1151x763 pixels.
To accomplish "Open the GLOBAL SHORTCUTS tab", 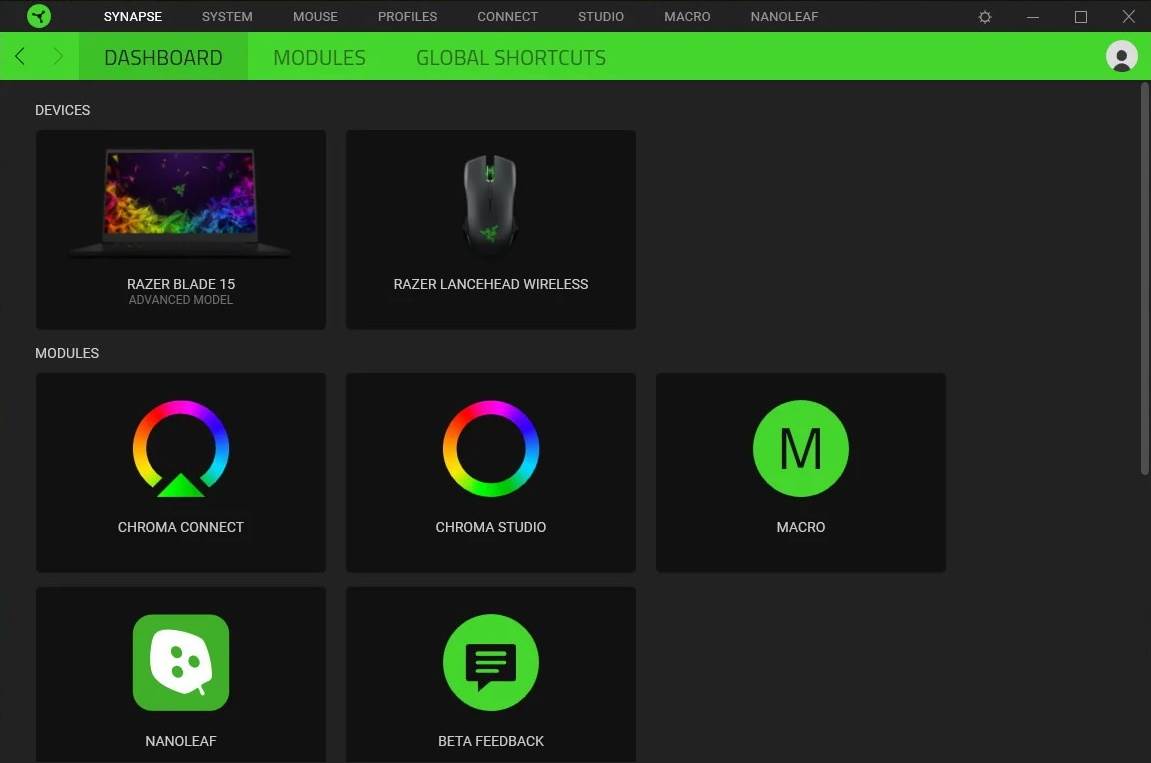I will 510,57.
